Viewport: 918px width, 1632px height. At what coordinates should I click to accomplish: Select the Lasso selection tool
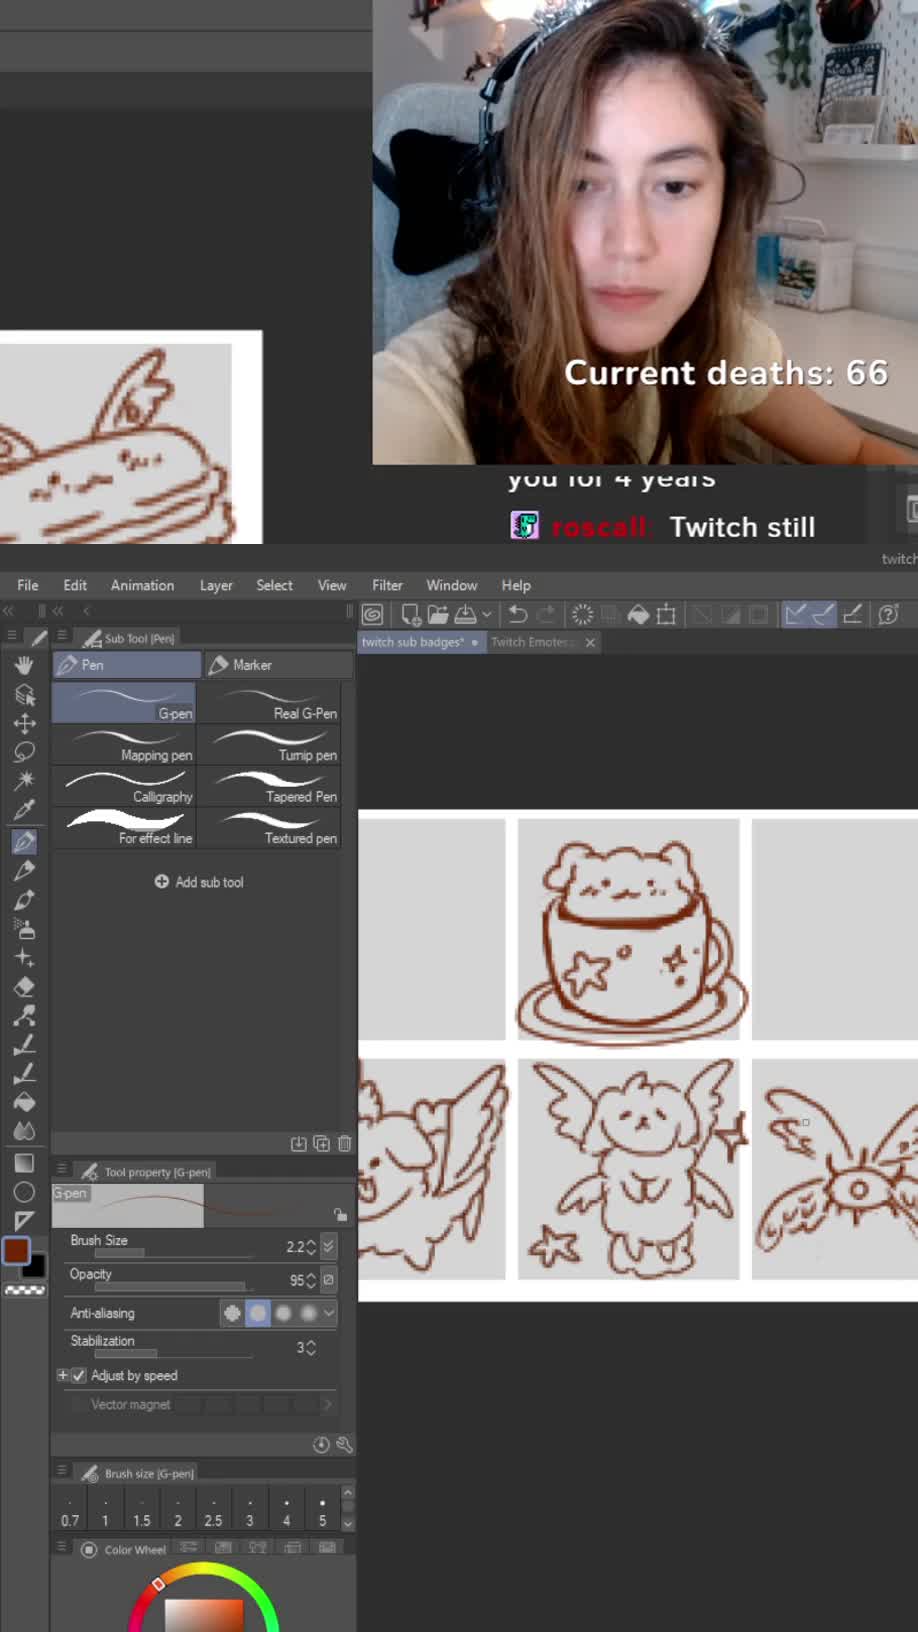point(25,752)
